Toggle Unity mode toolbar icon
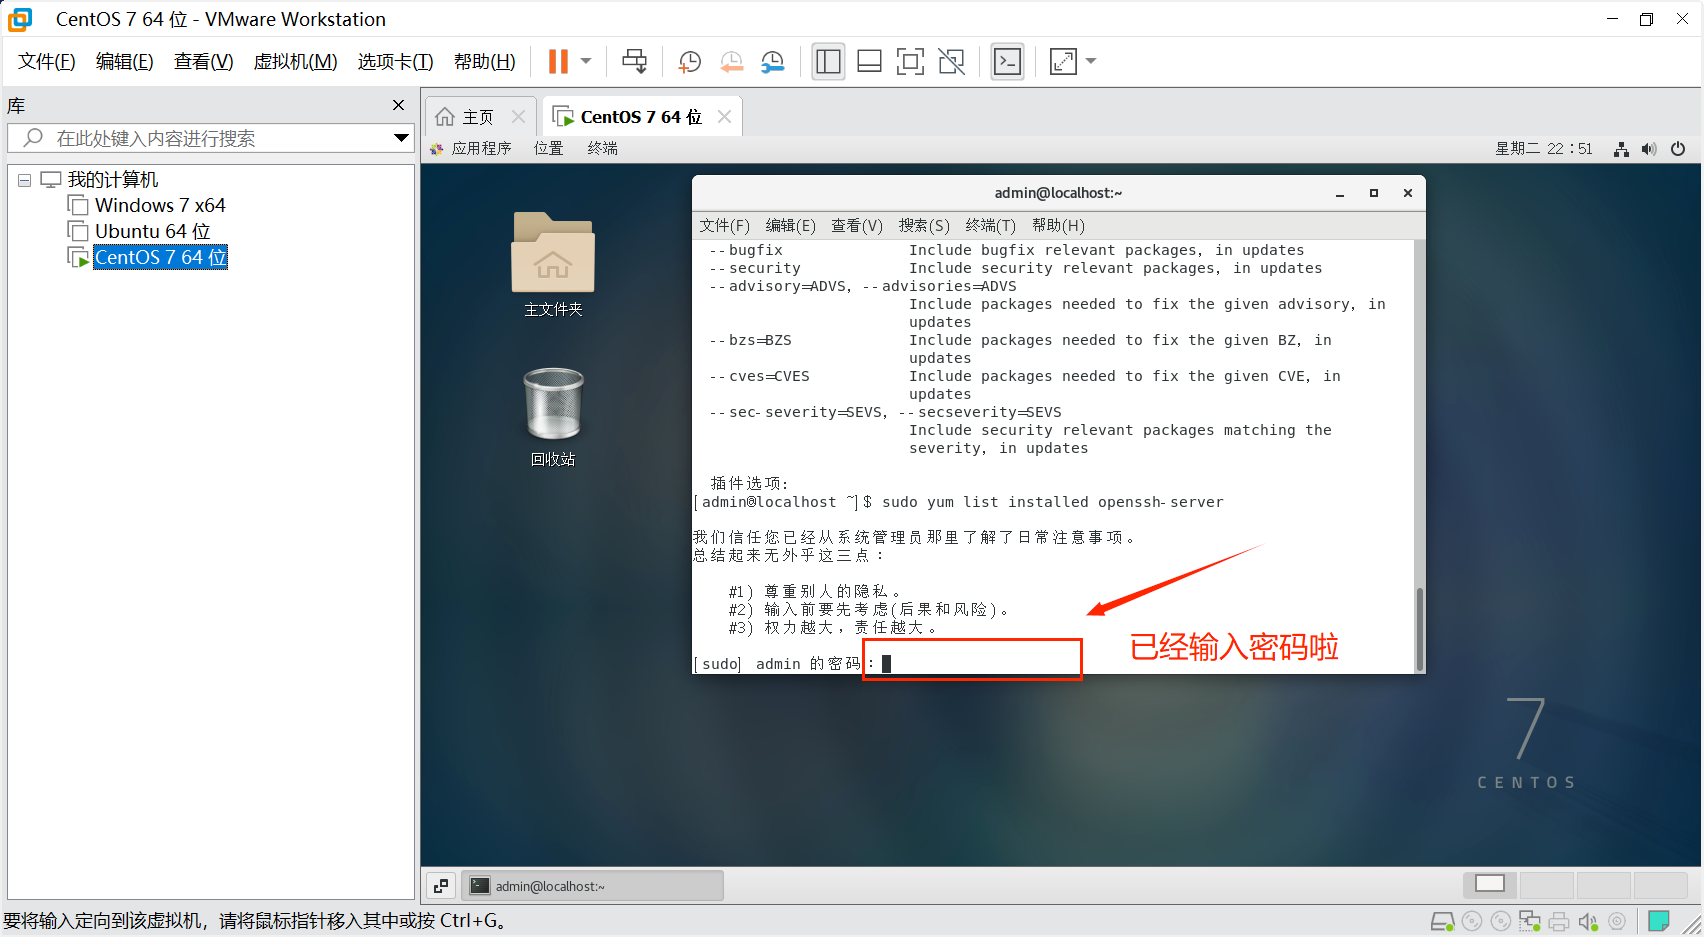This screenshot has height=937, width=1704. [952, 62]
